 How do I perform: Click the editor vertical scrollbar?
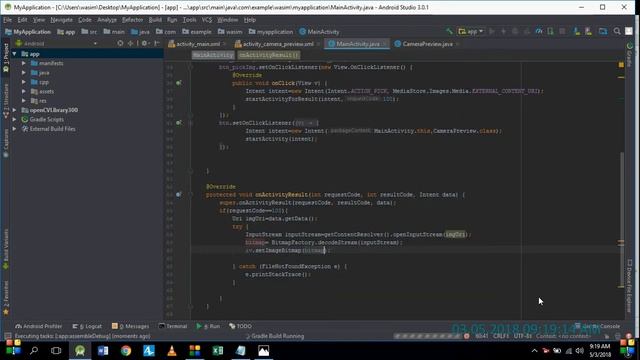622,220
